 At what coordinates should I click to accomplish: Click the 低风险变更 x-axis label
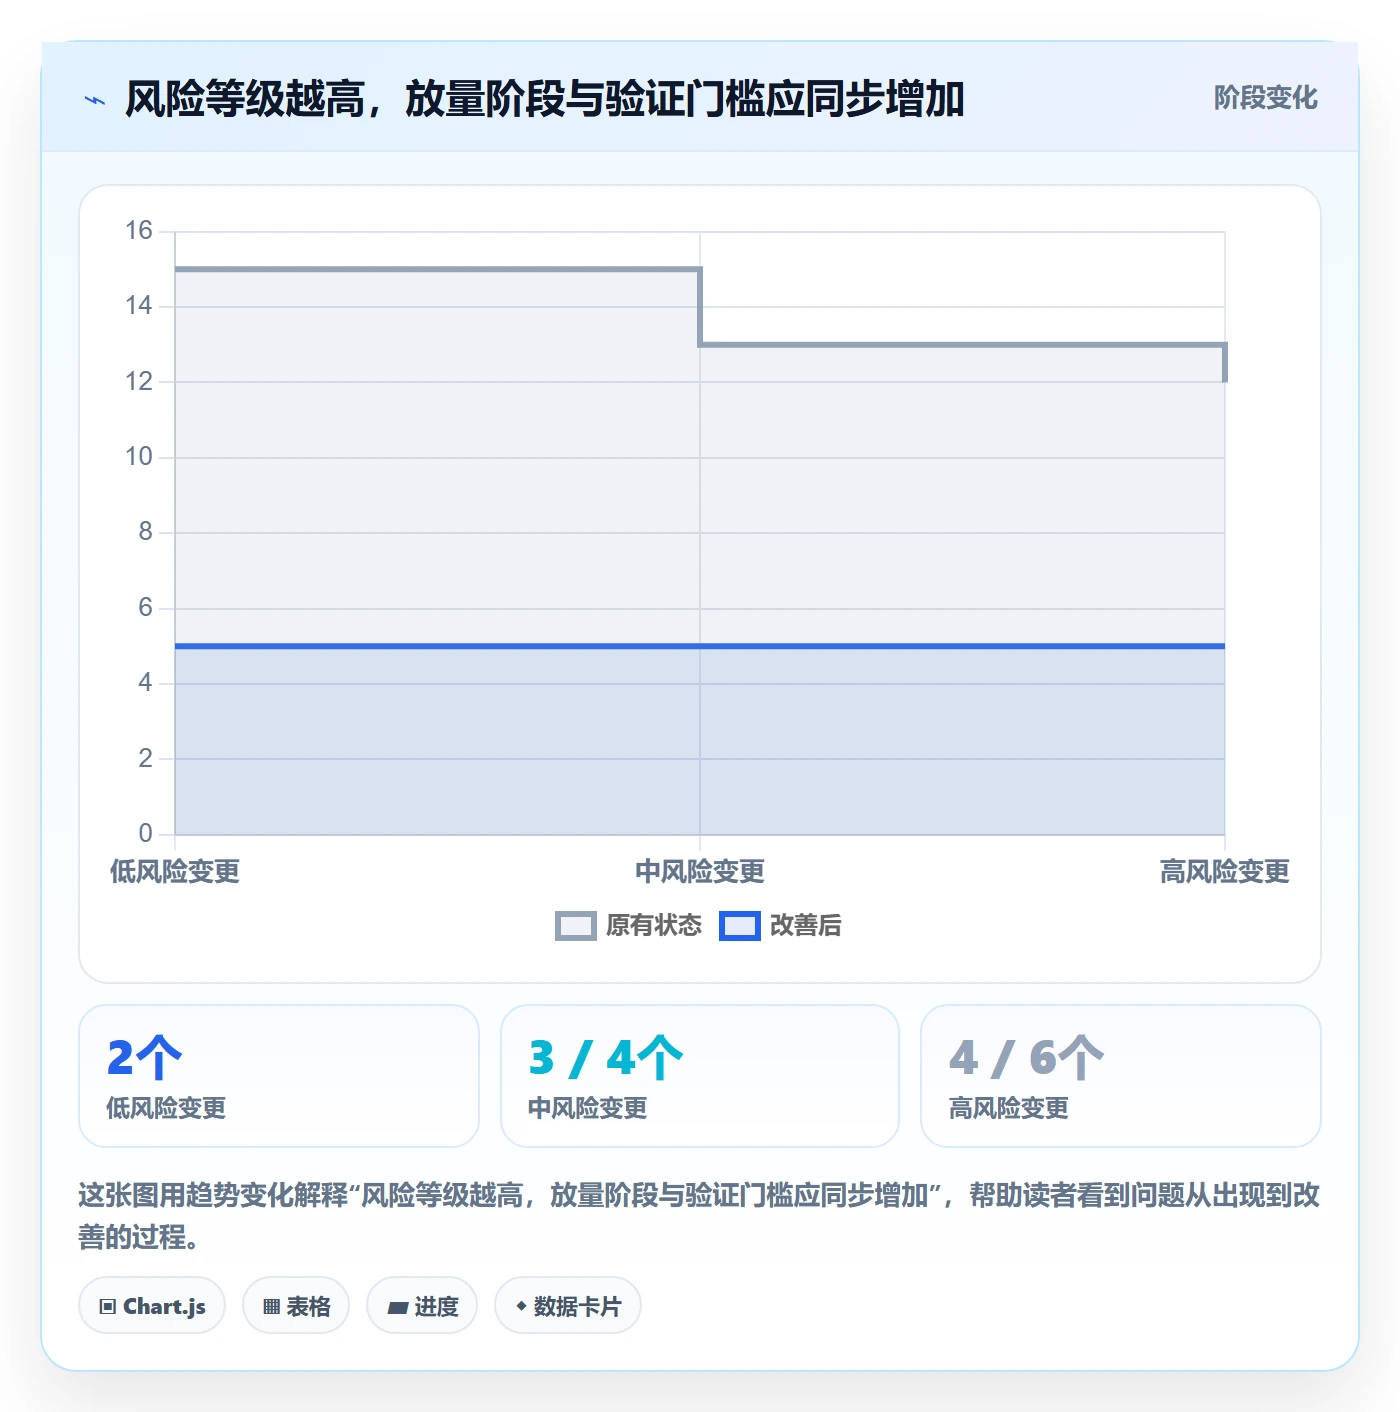[175, 872]
